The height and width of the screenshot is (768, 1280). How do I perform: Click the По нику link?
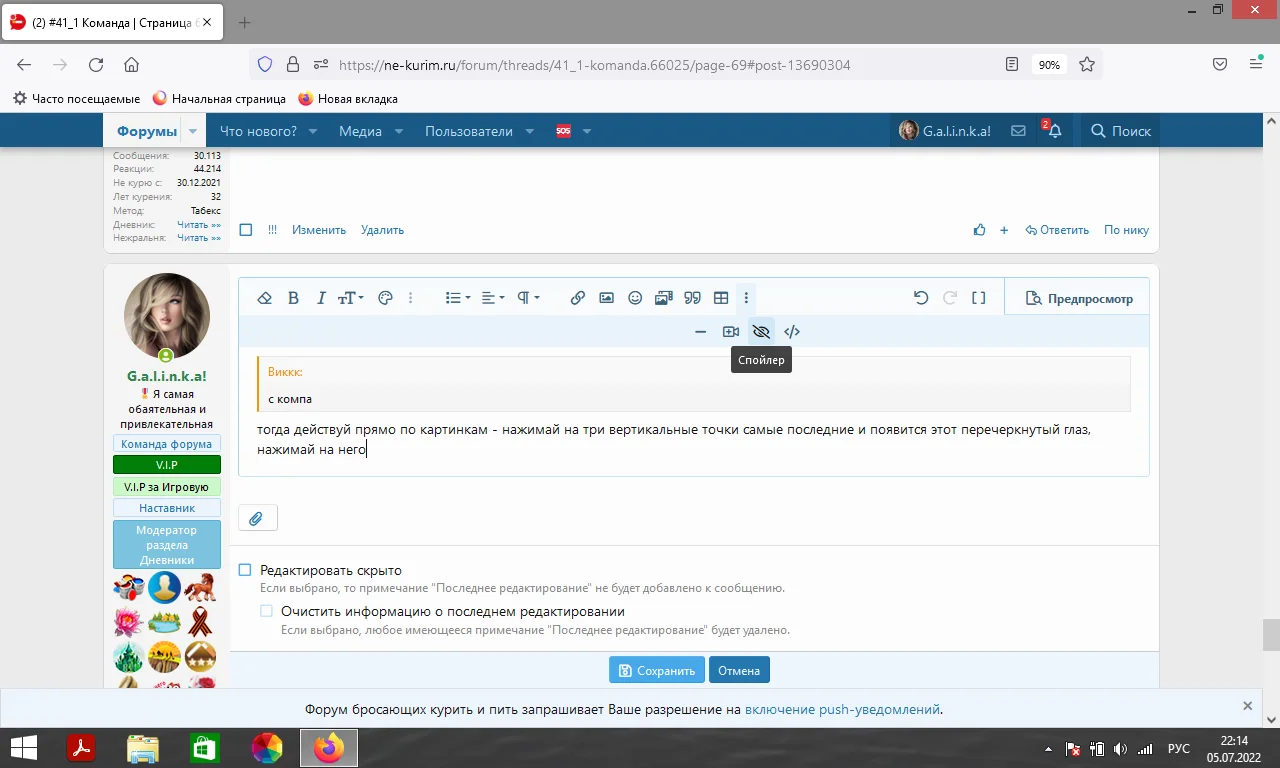coord(1126,230)
